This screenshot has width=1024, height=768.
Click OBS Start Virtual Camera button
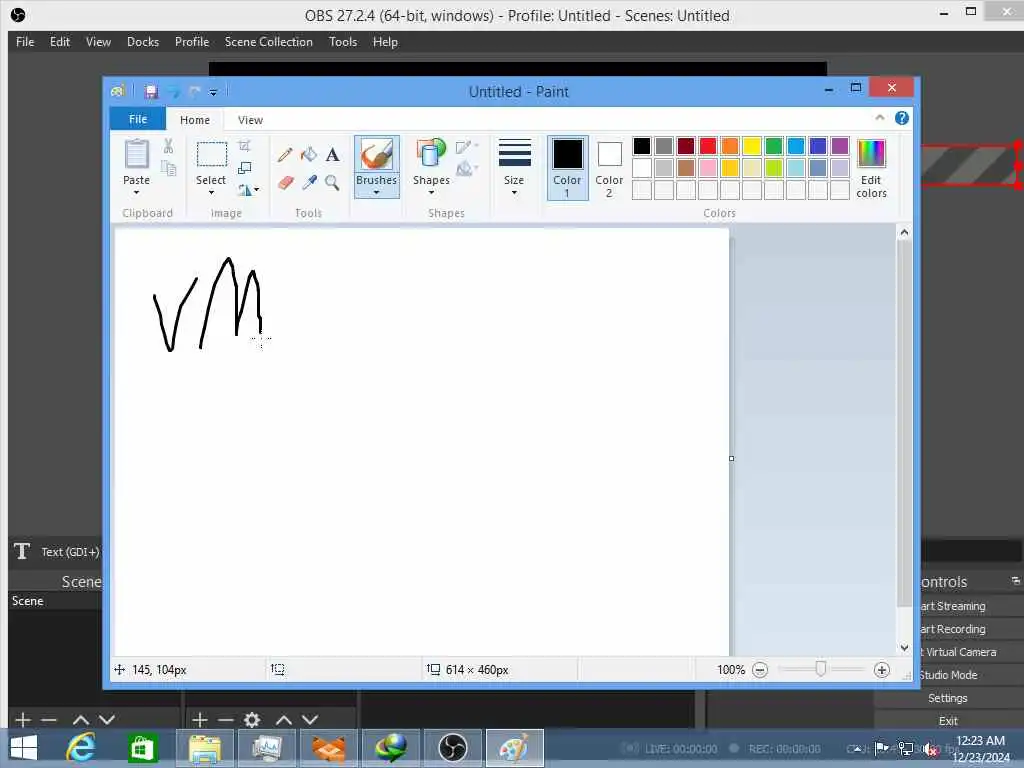(x=957, y=652)
